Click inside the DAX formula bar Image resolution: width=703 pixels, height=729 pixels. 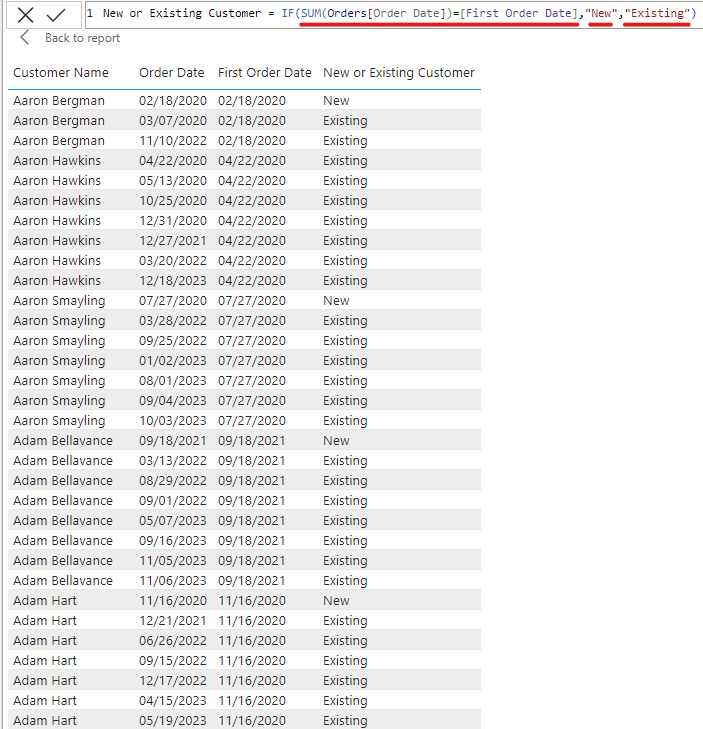[400, 14]
